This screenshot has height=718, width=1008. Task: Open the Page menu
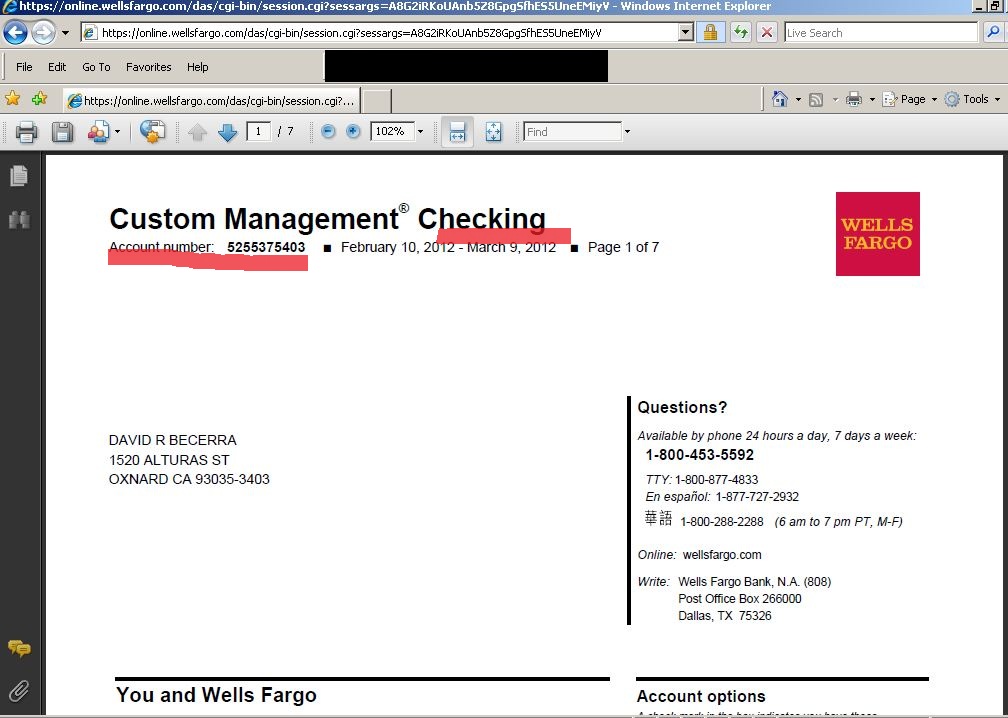click(x=909, y=99)
